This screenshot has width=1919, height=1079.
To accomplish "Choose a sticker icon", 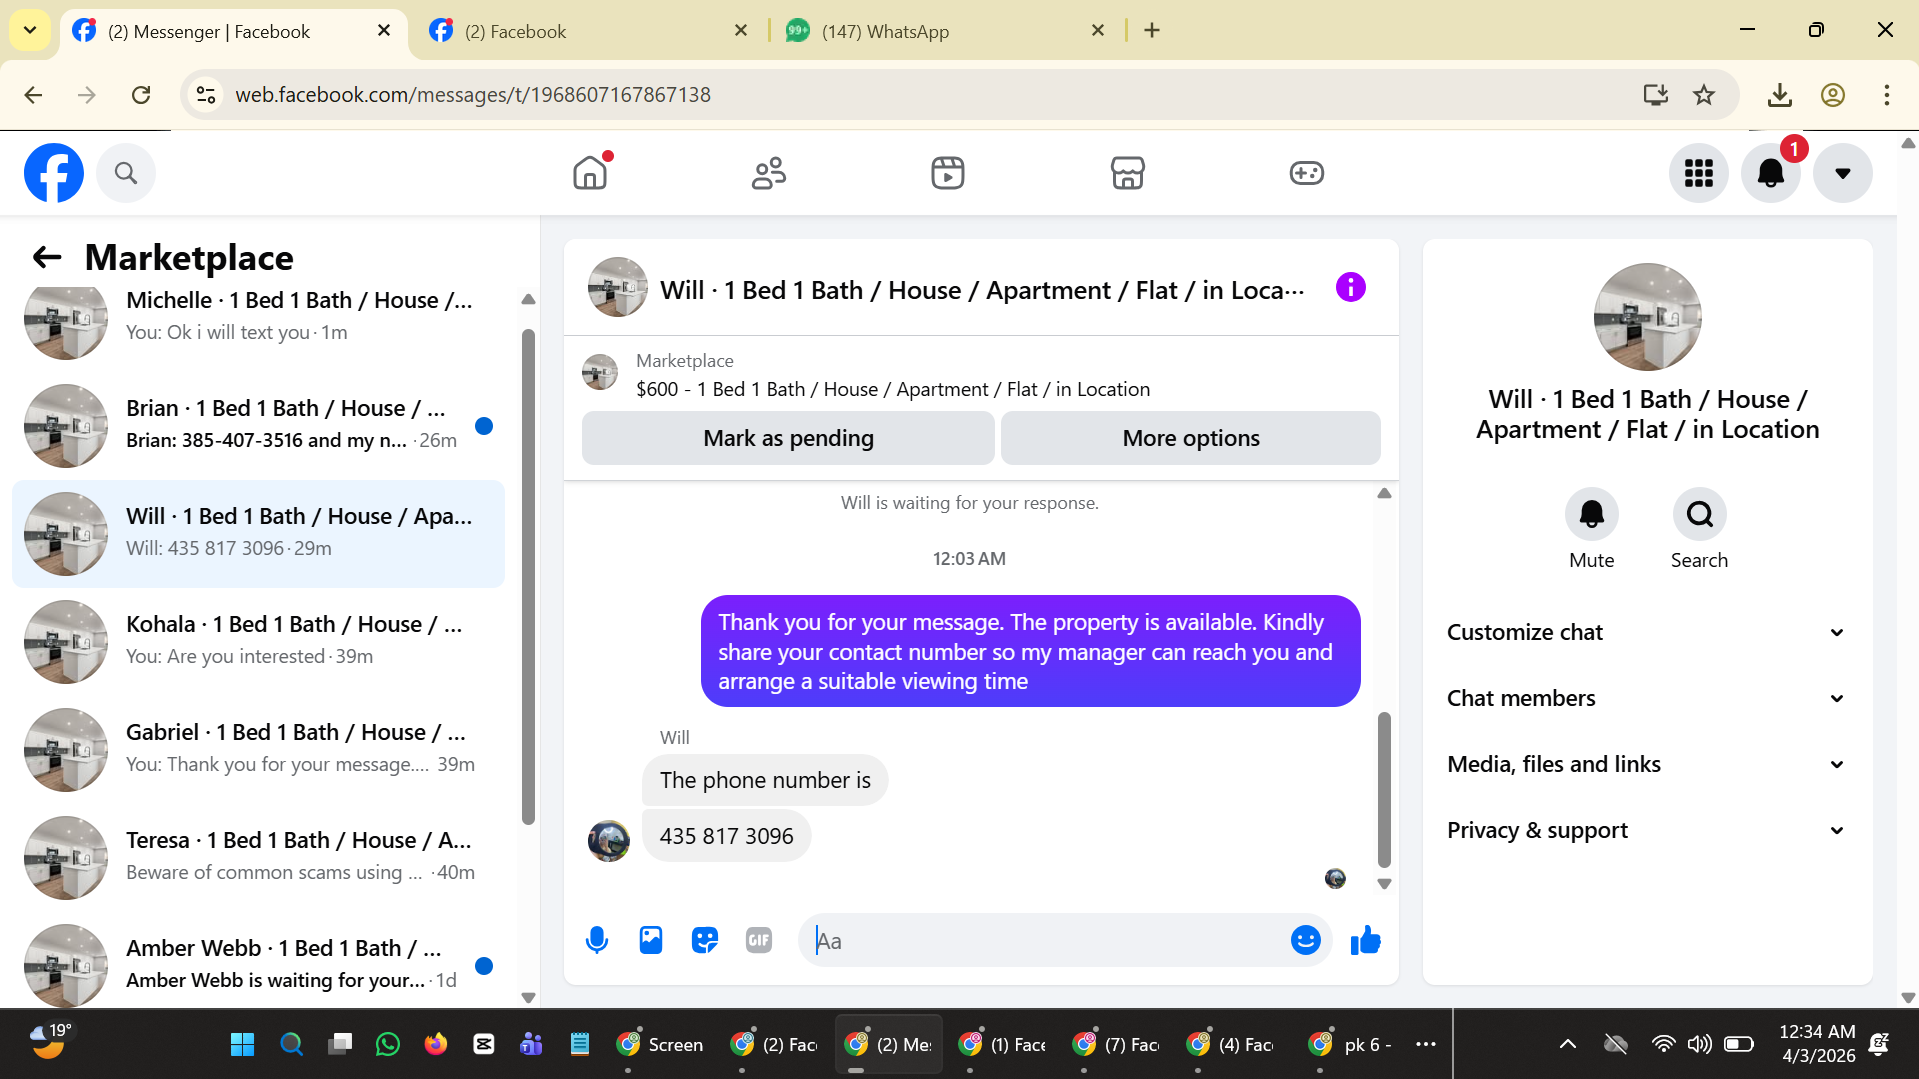I will pyautogui.click(x=705, y=940).
